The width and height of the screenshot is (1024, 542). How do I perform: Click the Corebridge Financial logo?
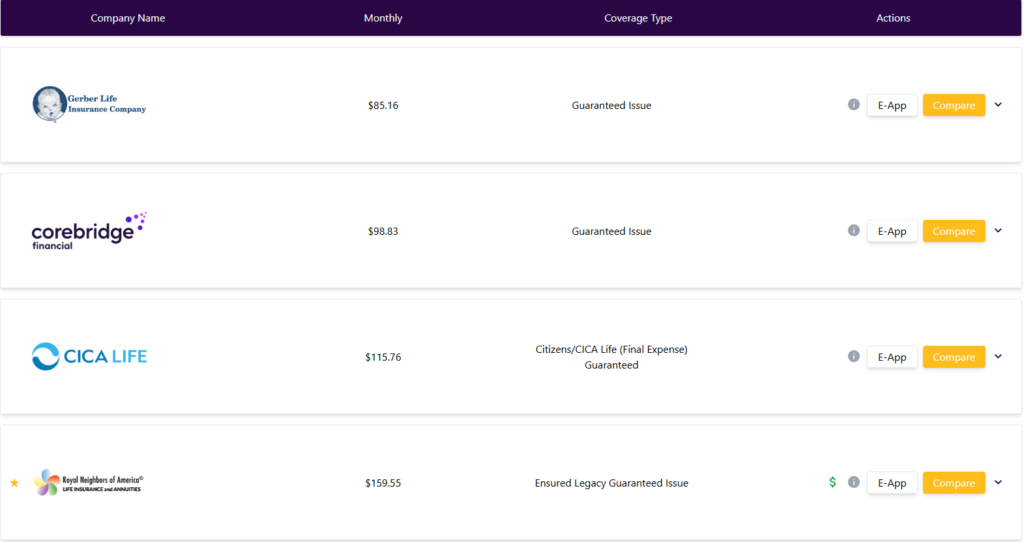click(x=89, y=231)
